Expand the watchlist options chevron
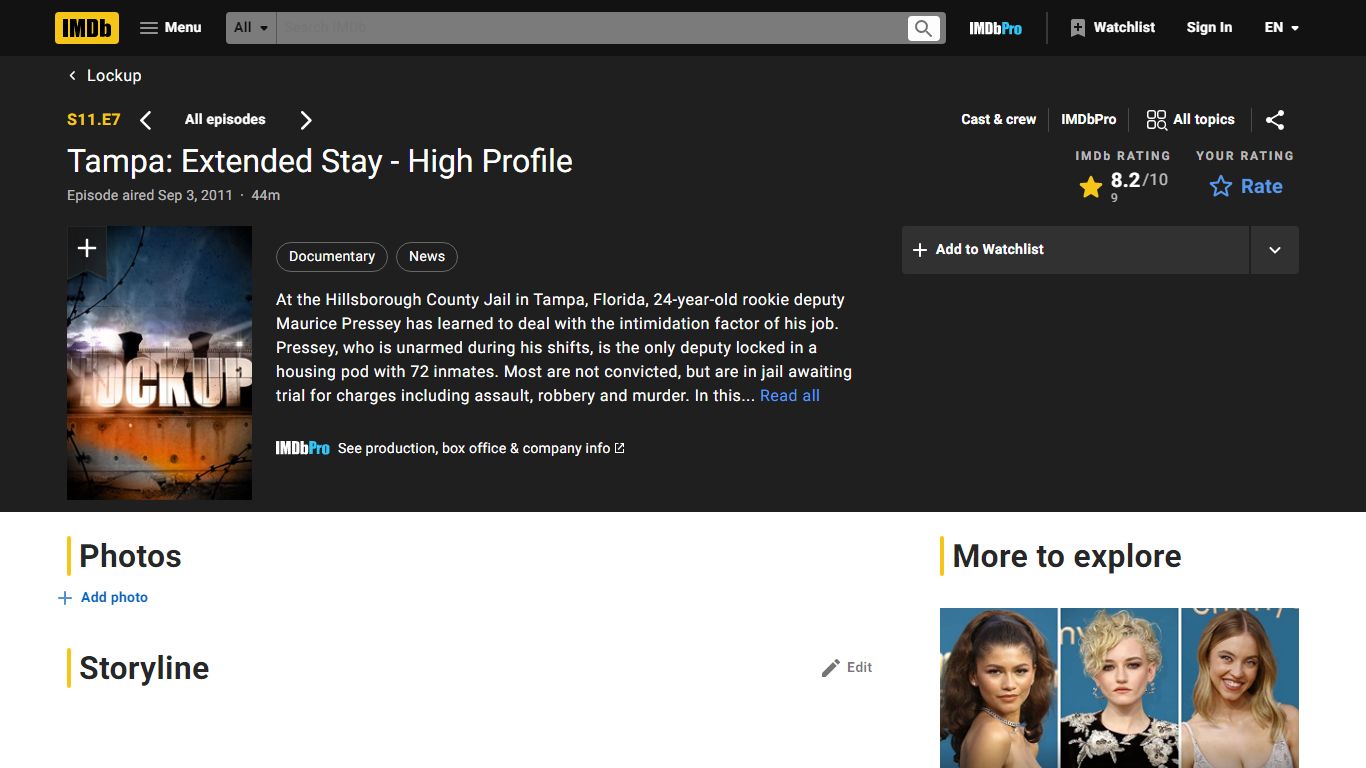The image size is (1366, 768). (x=1275, y=250)
